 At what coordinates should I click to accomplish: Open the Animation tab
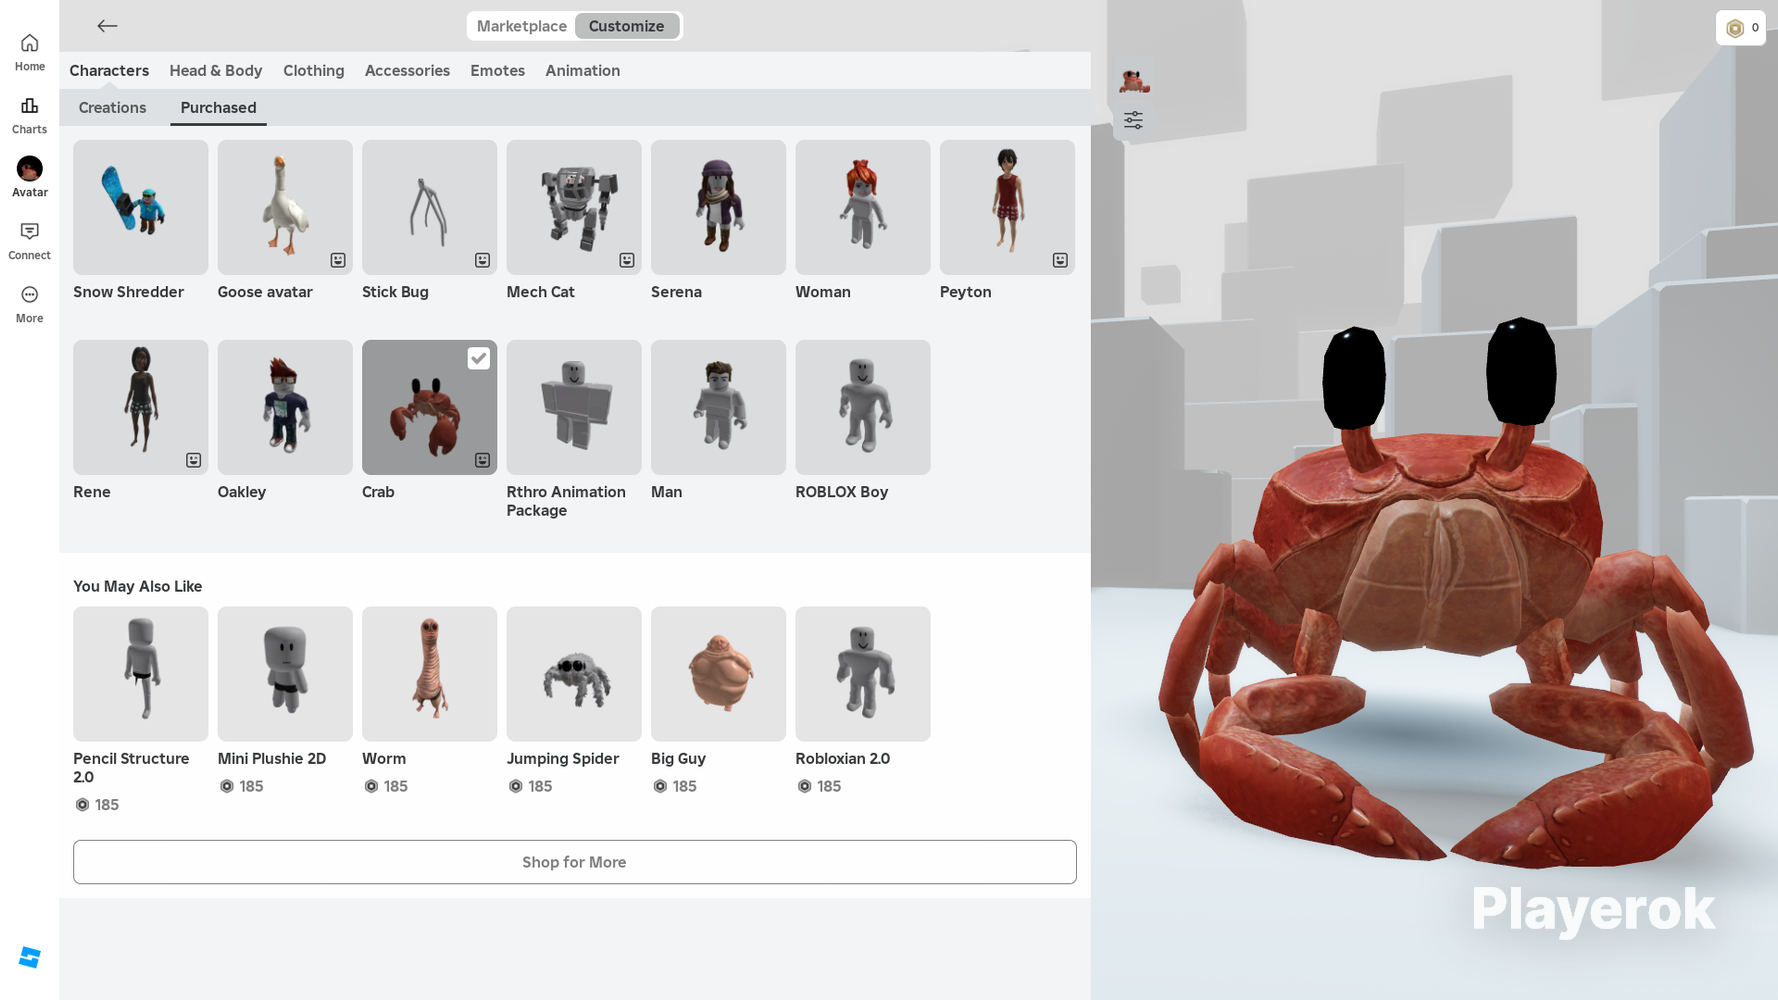[582, 71]
